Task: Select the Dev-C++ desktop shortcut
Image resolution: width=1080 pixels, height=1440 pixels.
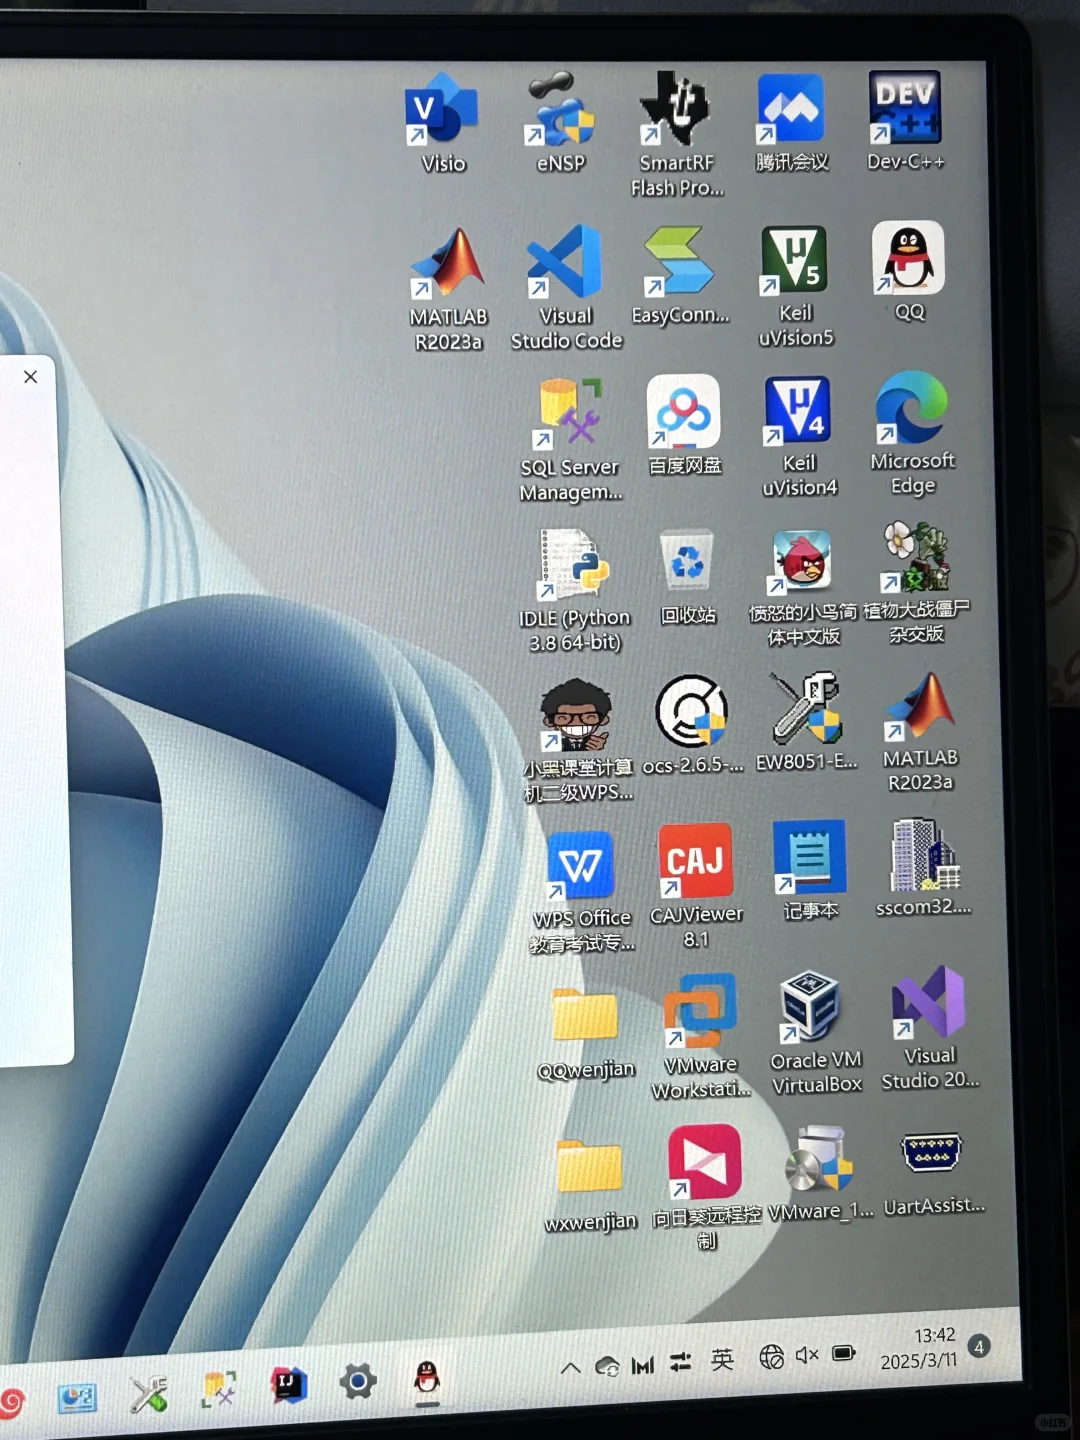Action: [905, 120]
